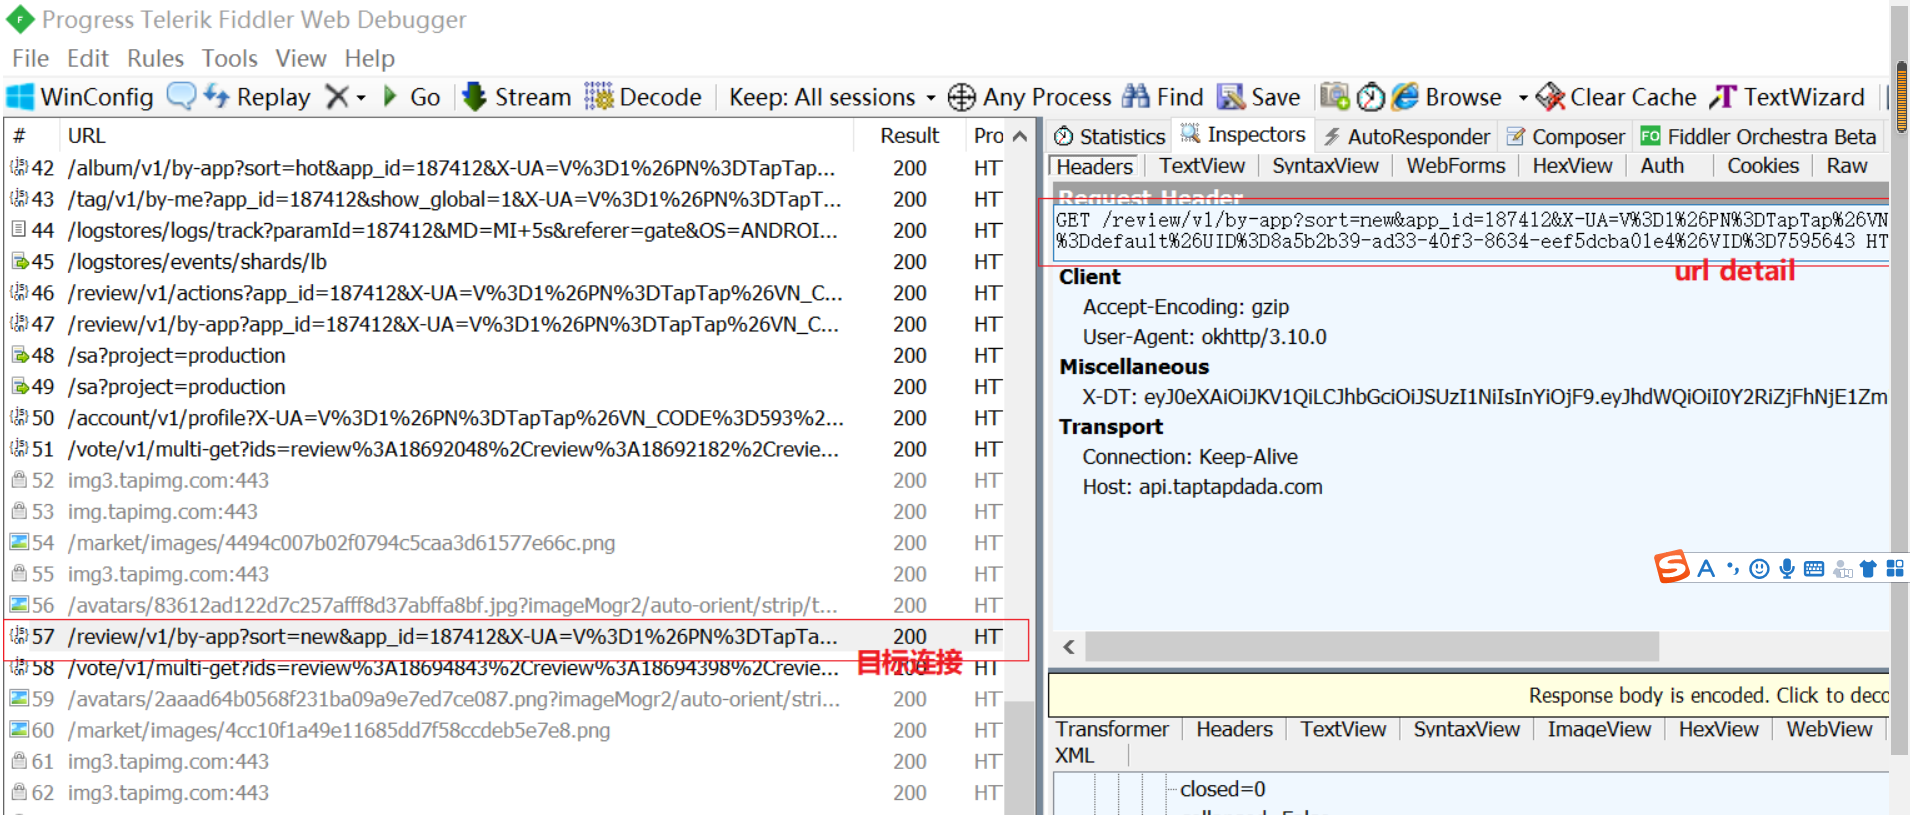Select the Cookies inspector tab
This screenshot has width=1910, height=815.
pyautogui.click(x=1763, y=166)
